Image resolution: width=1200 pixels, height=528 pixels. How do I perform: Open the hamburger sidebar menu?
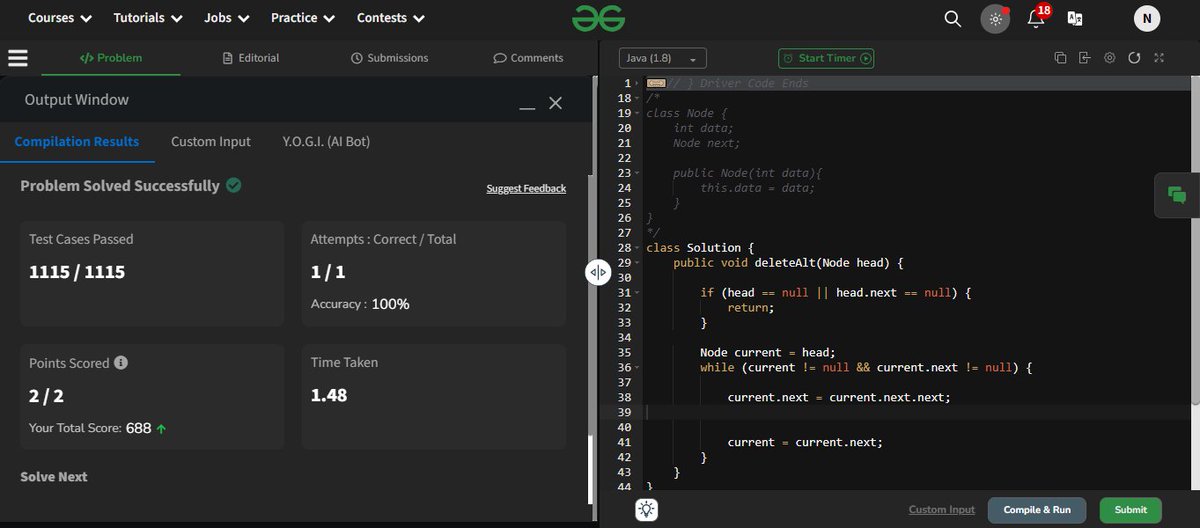pos(18,58)
